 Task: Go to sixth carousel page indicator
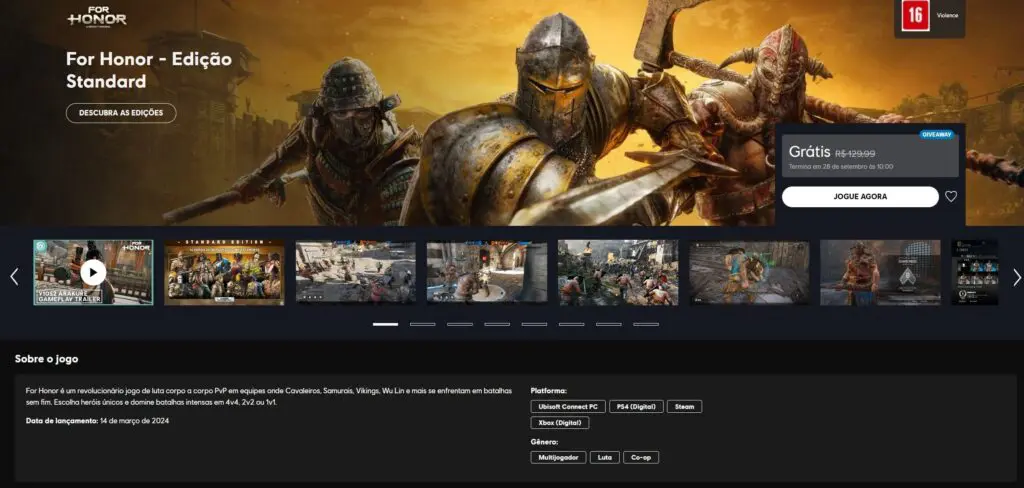click(x=571, y=324)
